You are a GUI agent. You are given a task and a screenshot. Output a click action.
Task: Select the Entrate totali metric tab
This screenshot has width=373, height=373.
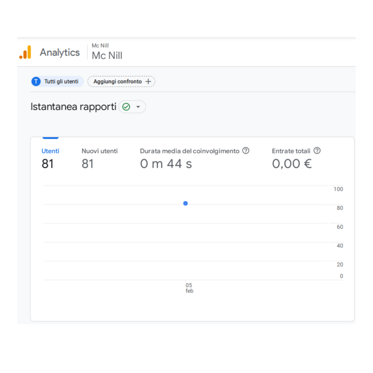[x=296, y=158]
